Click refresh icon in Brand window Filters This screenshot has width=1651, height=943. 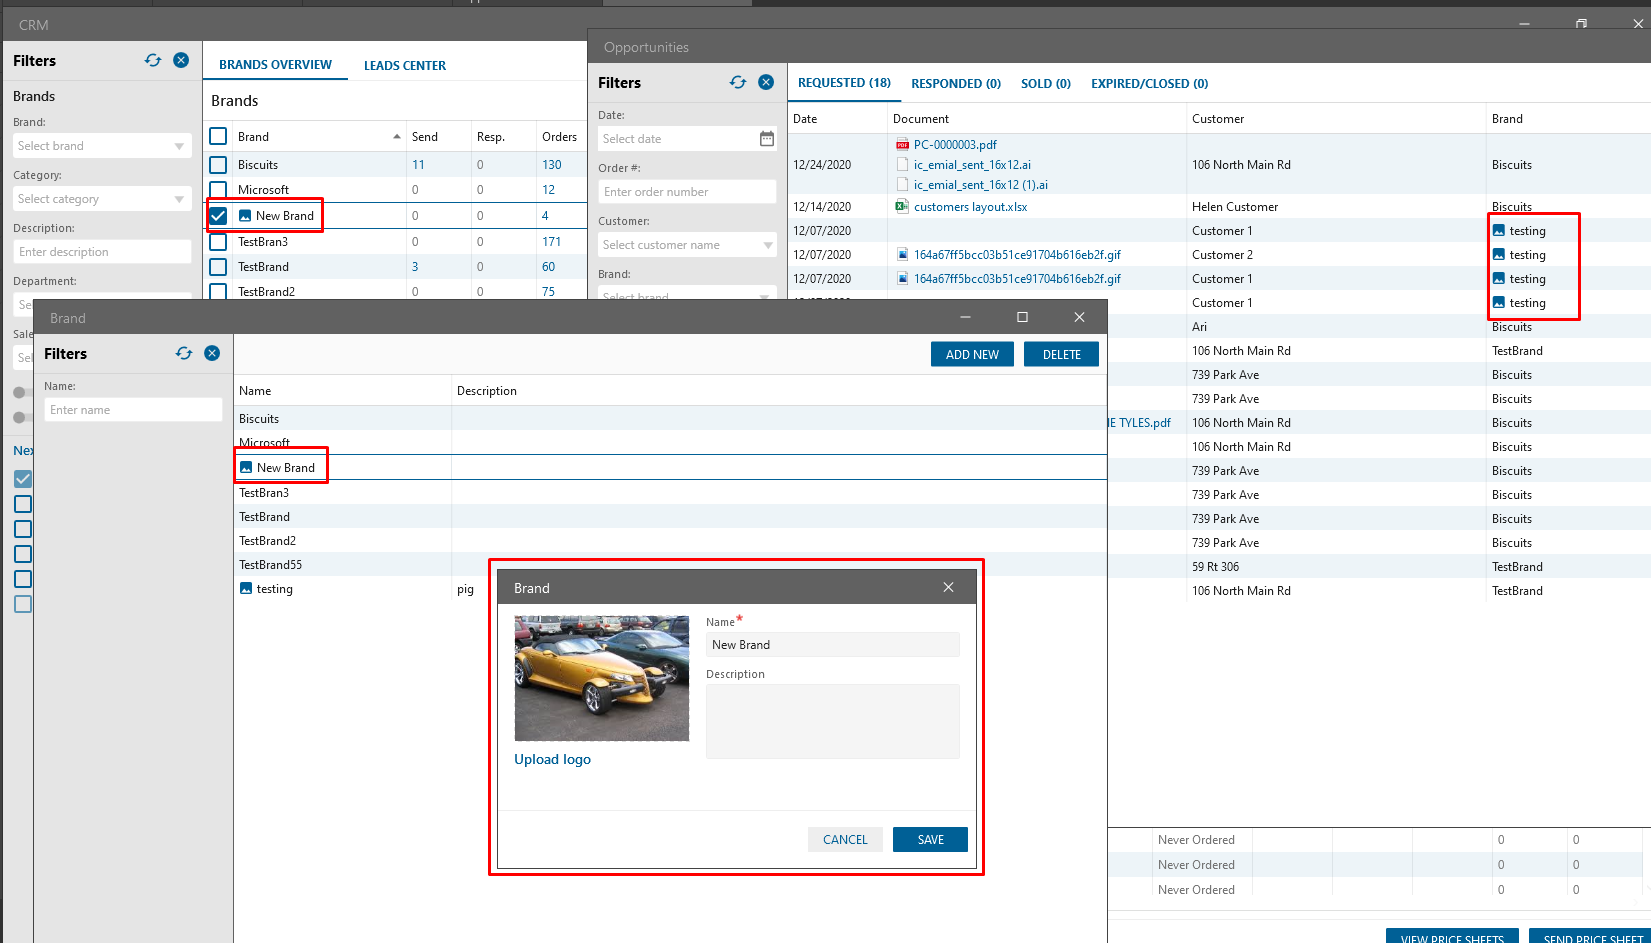(x=184, y=354)
